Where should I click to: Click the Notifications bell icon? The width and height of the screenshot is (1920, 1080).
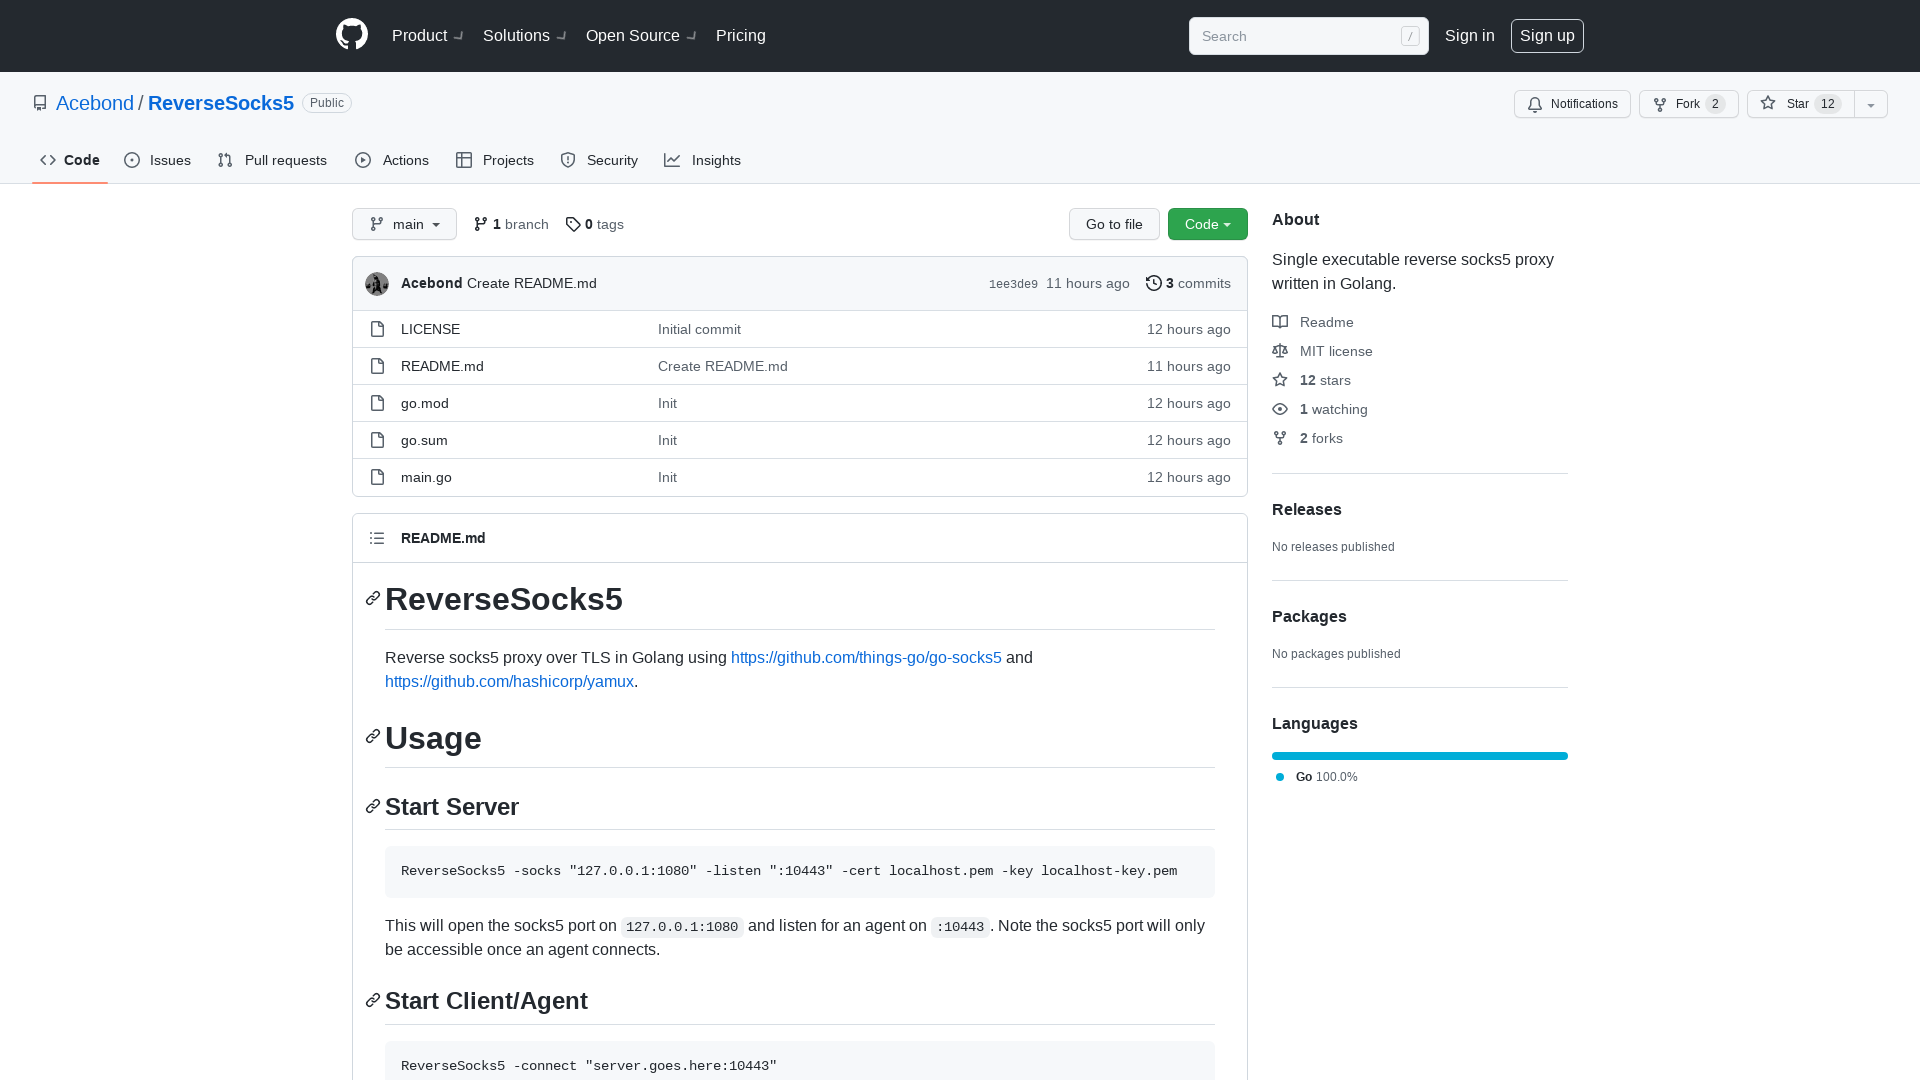point(1534,104)
